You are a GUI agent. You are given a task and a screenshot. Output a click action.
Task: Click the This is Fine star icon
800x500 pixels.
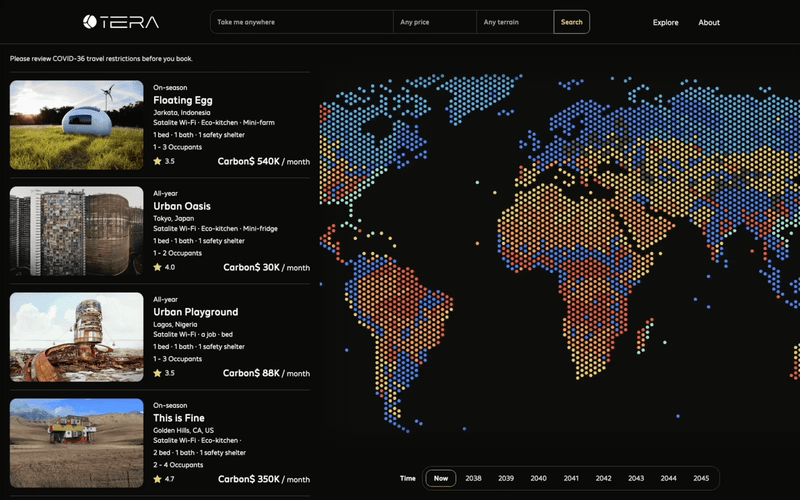pyautogui.click(x=157, y=479)
